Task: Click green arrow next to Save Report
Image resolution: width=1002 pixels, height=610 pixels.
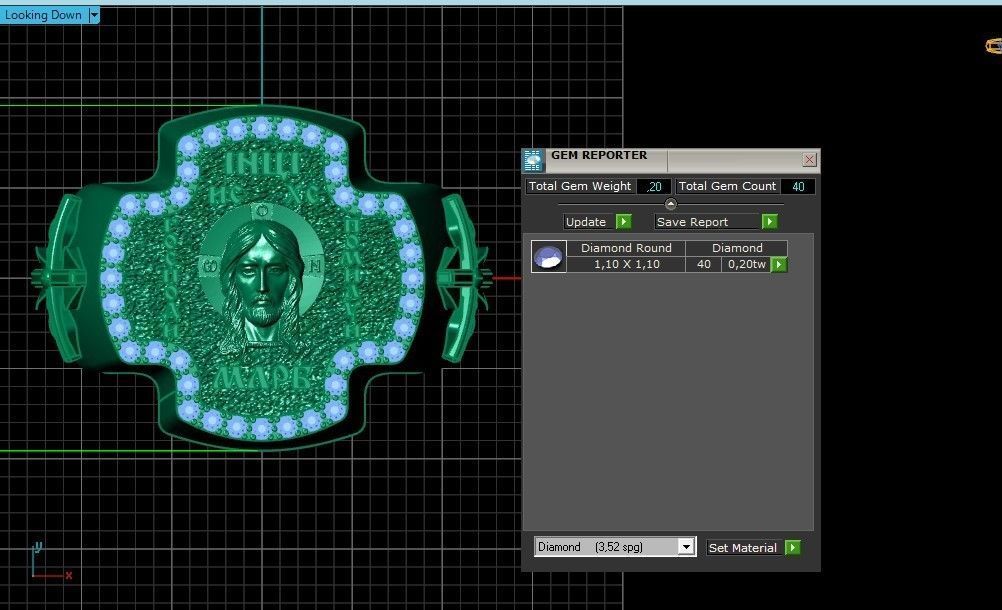Action: pos(769,221)
